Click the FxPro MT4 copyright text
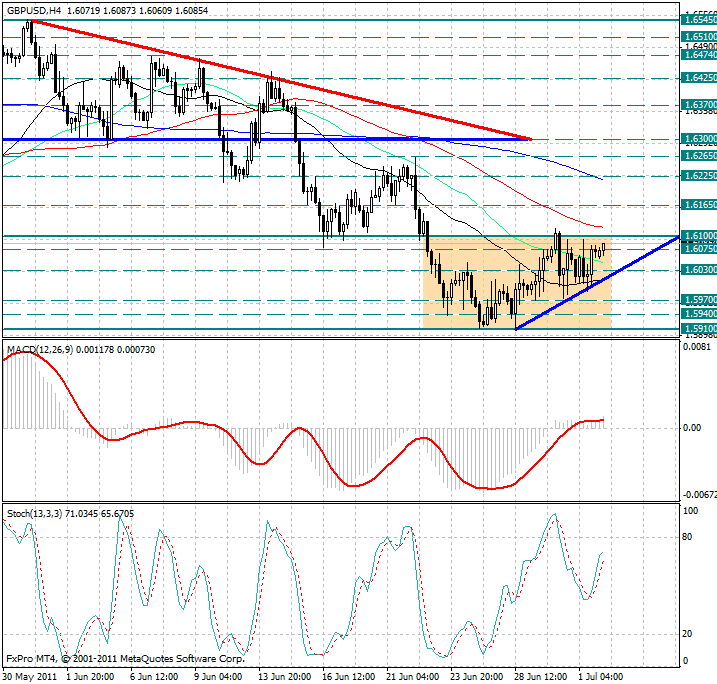This screenshot has height=684, width=717. 125,659
